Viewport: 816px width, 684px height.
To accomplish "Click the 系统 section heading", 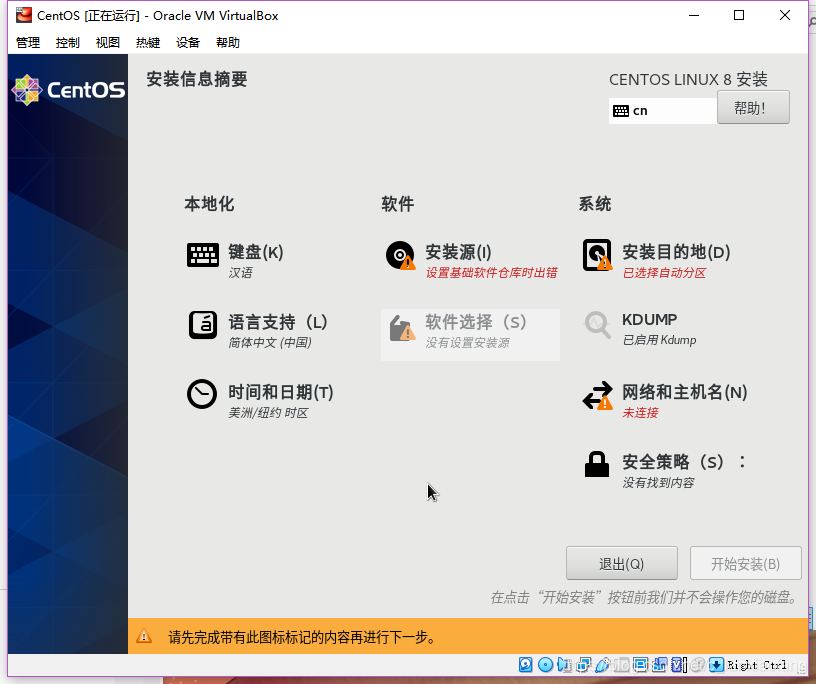I will (595, 204).
